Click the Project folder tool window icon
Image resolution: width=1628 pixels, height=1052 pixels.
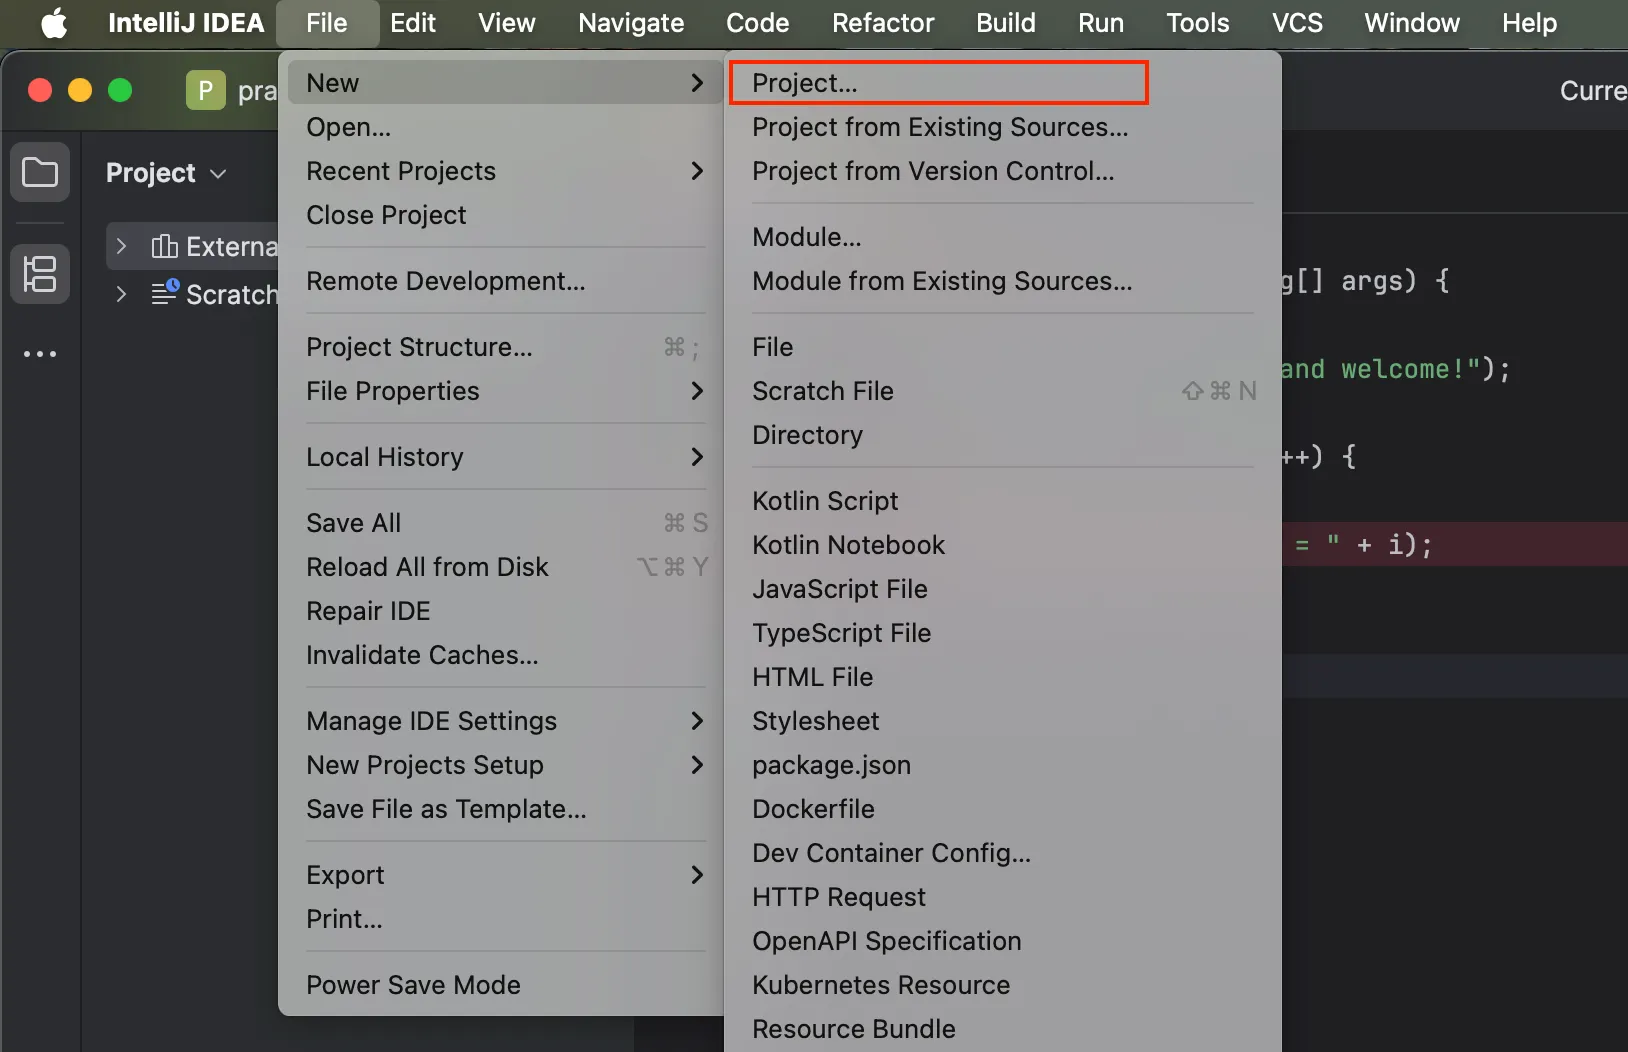tap(40, 172)
